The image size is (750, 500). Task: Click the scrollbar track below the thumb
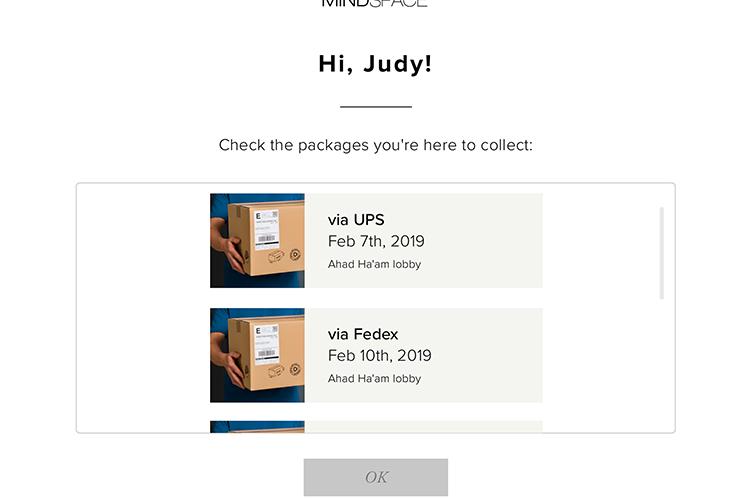tap(662, 364)
